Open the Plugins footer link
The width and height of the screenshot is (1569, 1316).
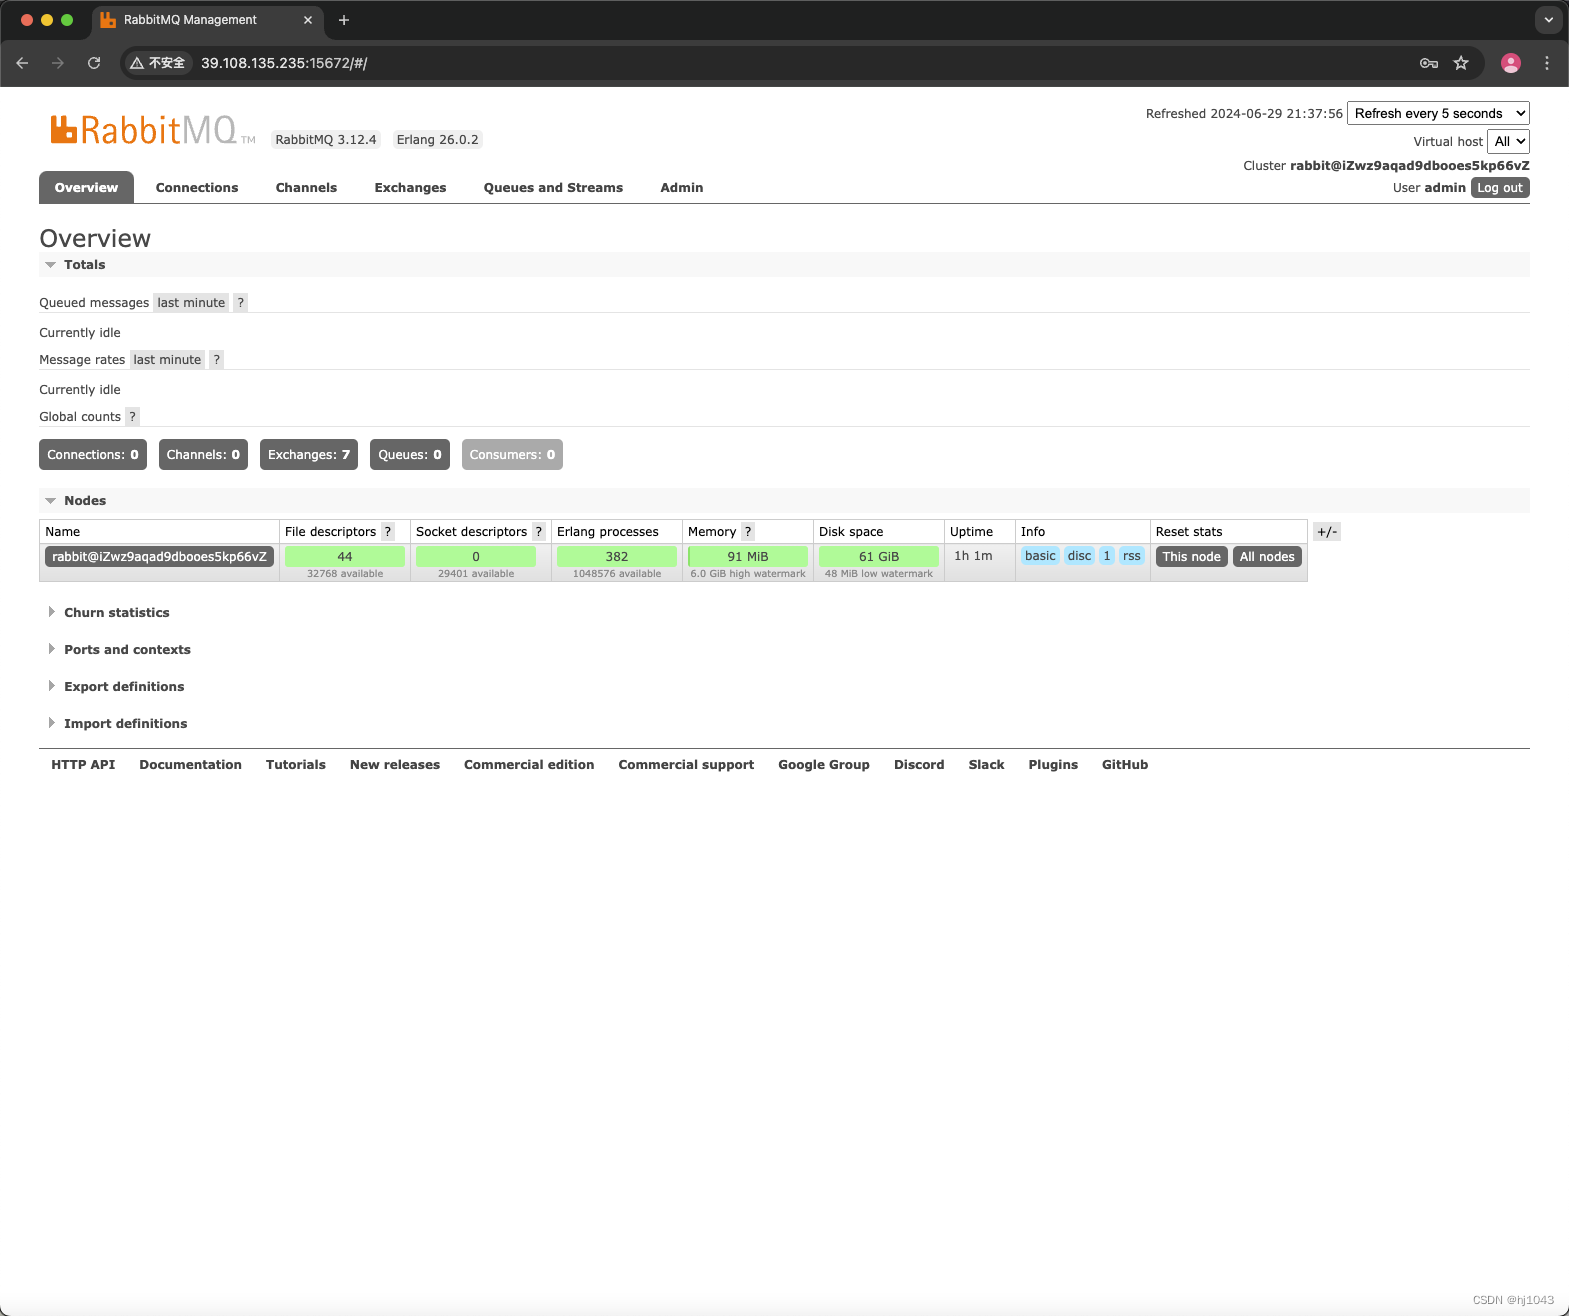(1053, 765)
